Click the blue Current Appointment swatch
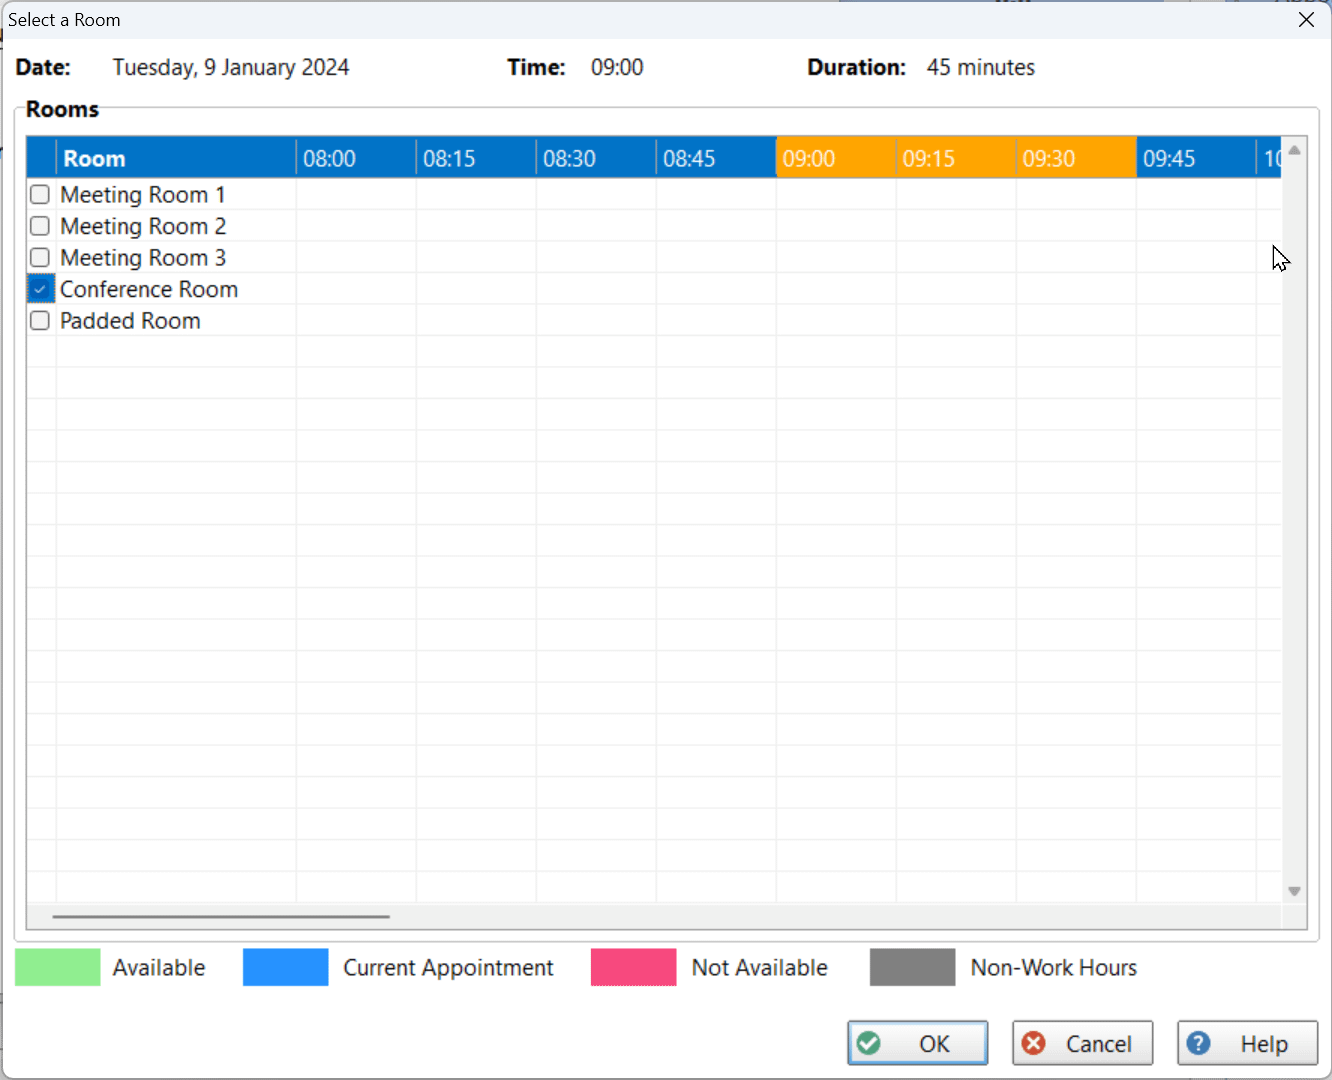 coord(285,967)
